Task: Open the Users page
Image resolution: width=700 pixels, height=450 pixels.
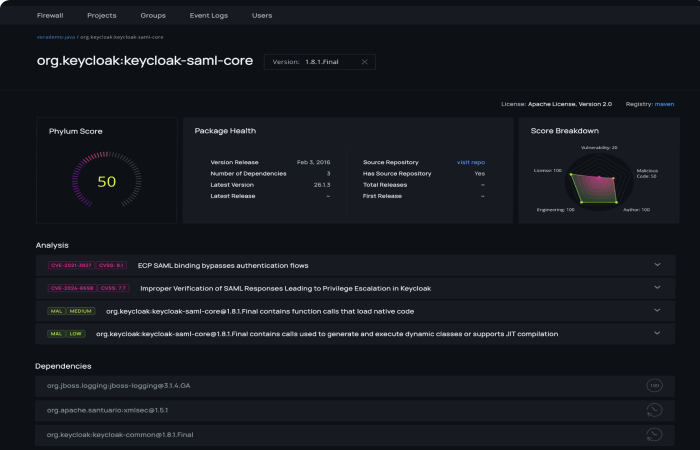Action: (x=262, y=15)
